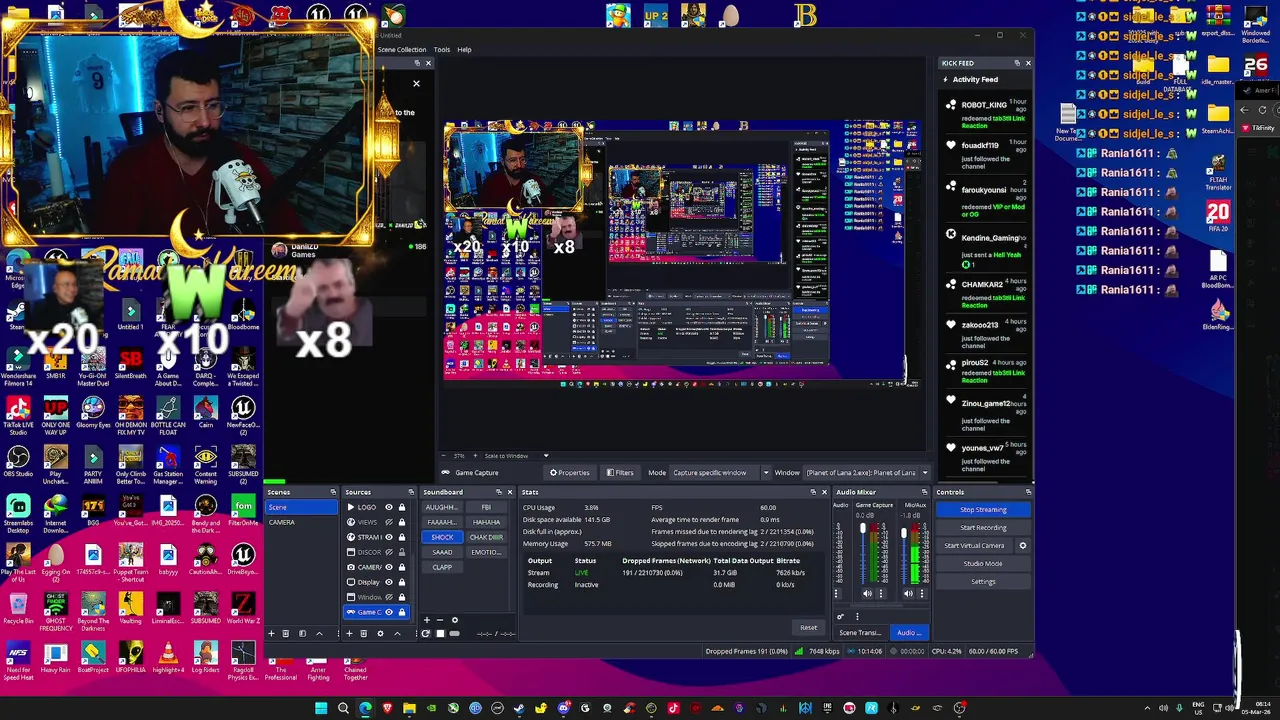Select the CAMERA scene
Image resolution: width=1280 pixels, height=720 pixels.
(x=301, y=522)
